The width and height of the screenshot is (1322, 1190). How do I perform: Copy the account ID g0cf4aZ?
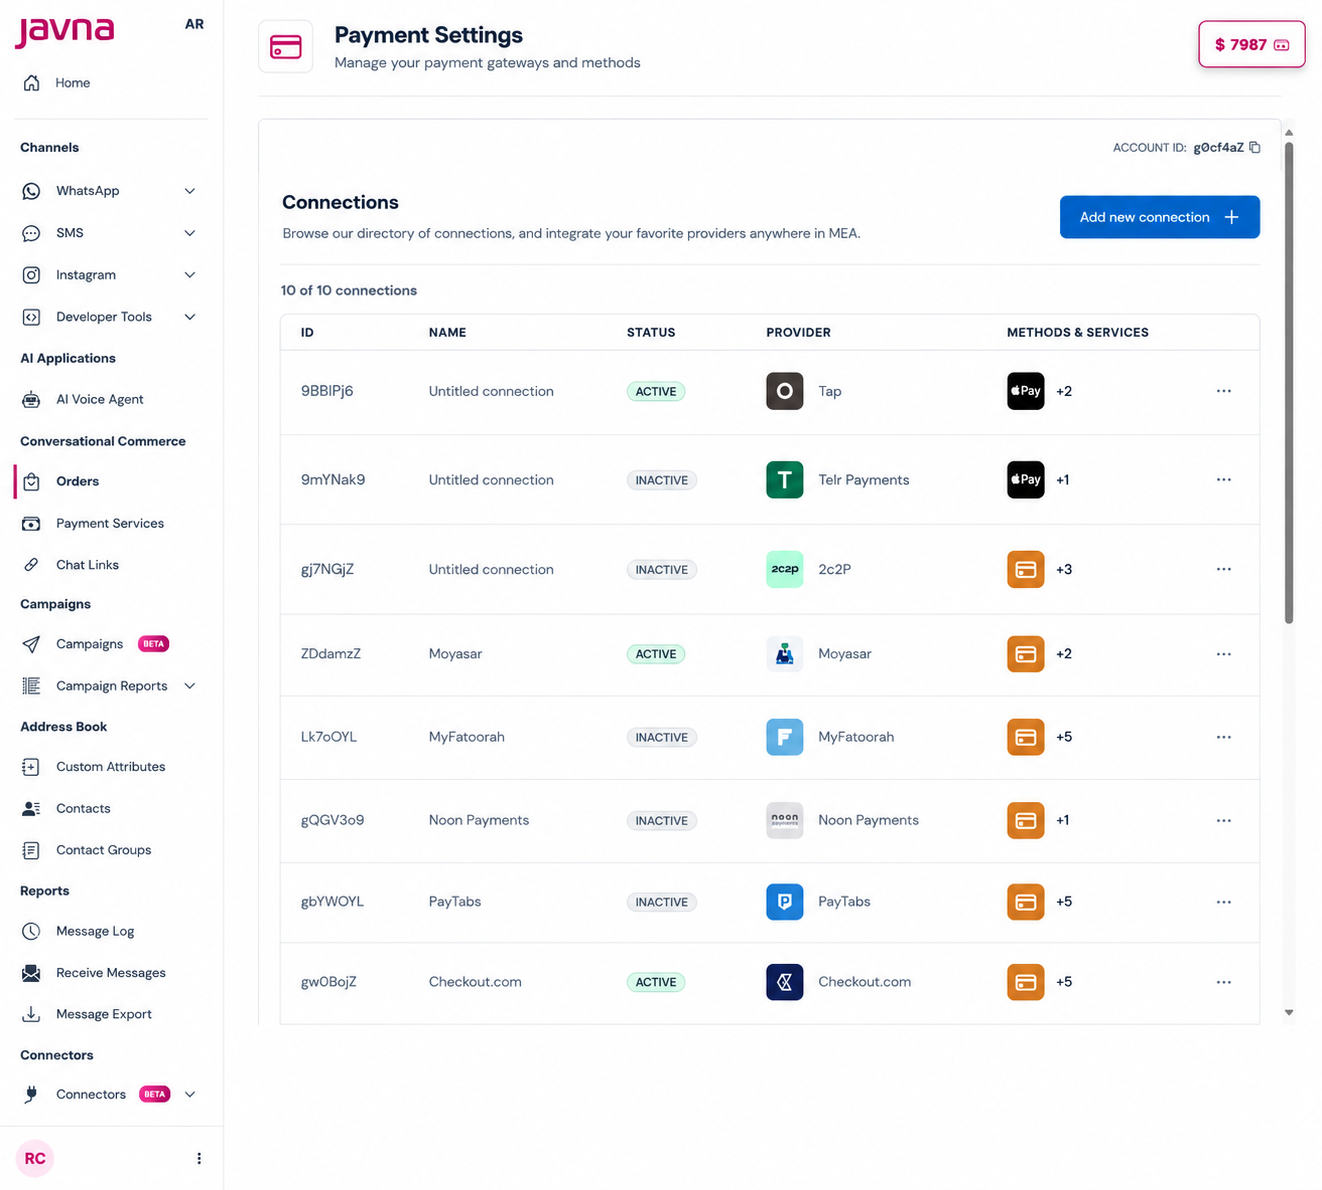click(x=1255, y=147)
